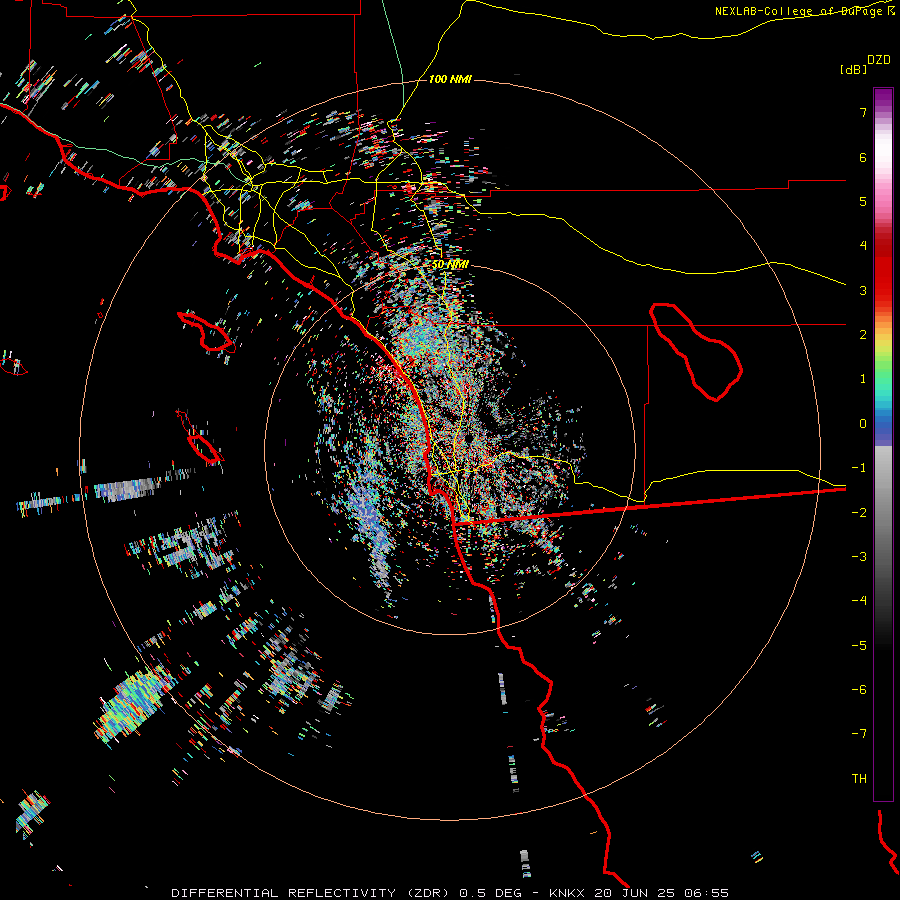Click the positive "1" value on the scale
The width and height of the screenshot is (900, 900).
[863, 379]
